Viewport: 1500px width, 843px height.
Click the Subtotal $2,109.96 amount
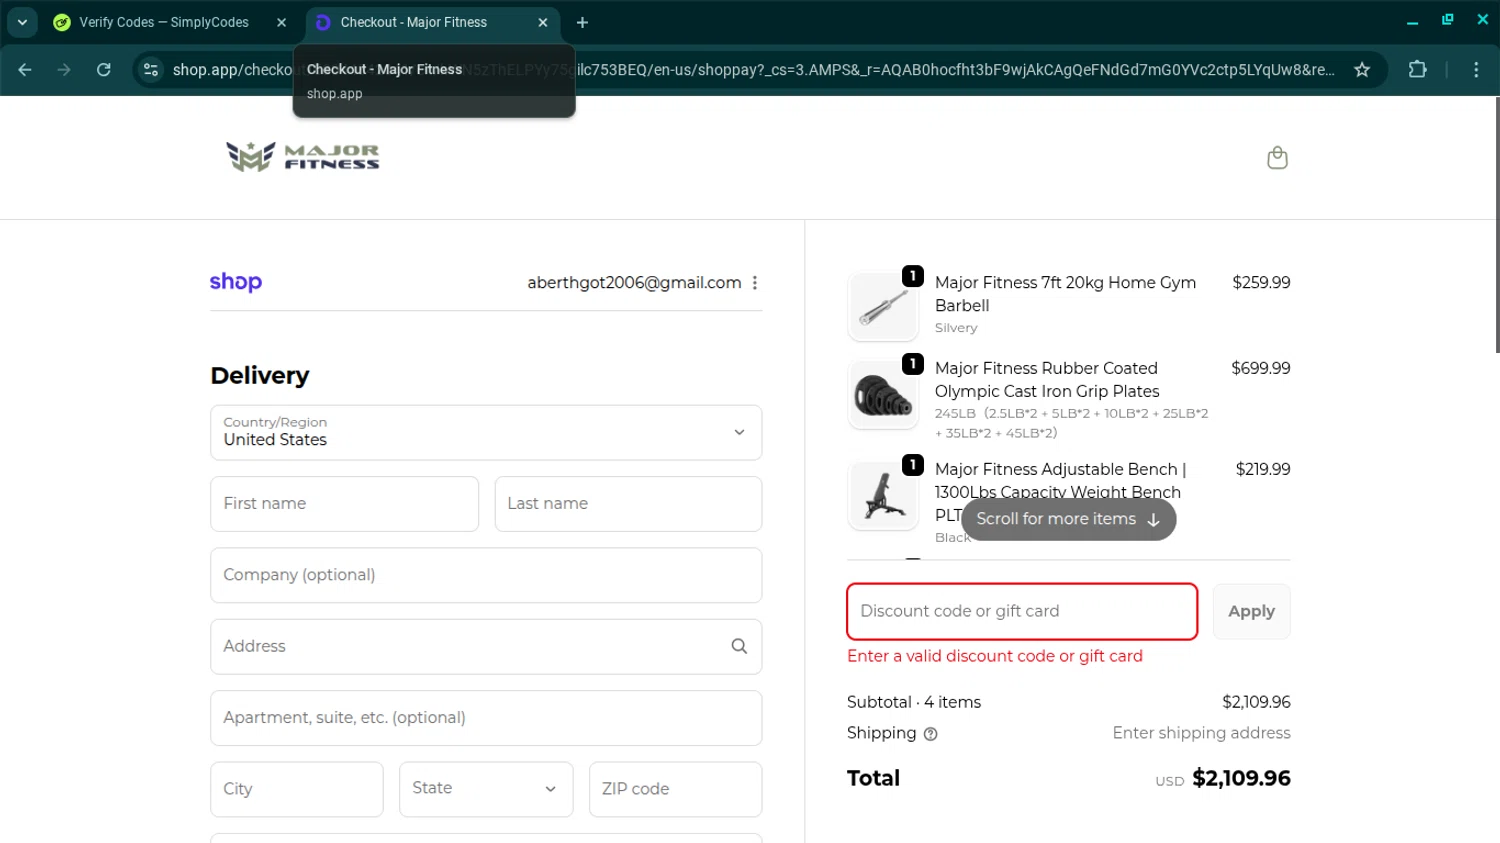point(1256,702)
